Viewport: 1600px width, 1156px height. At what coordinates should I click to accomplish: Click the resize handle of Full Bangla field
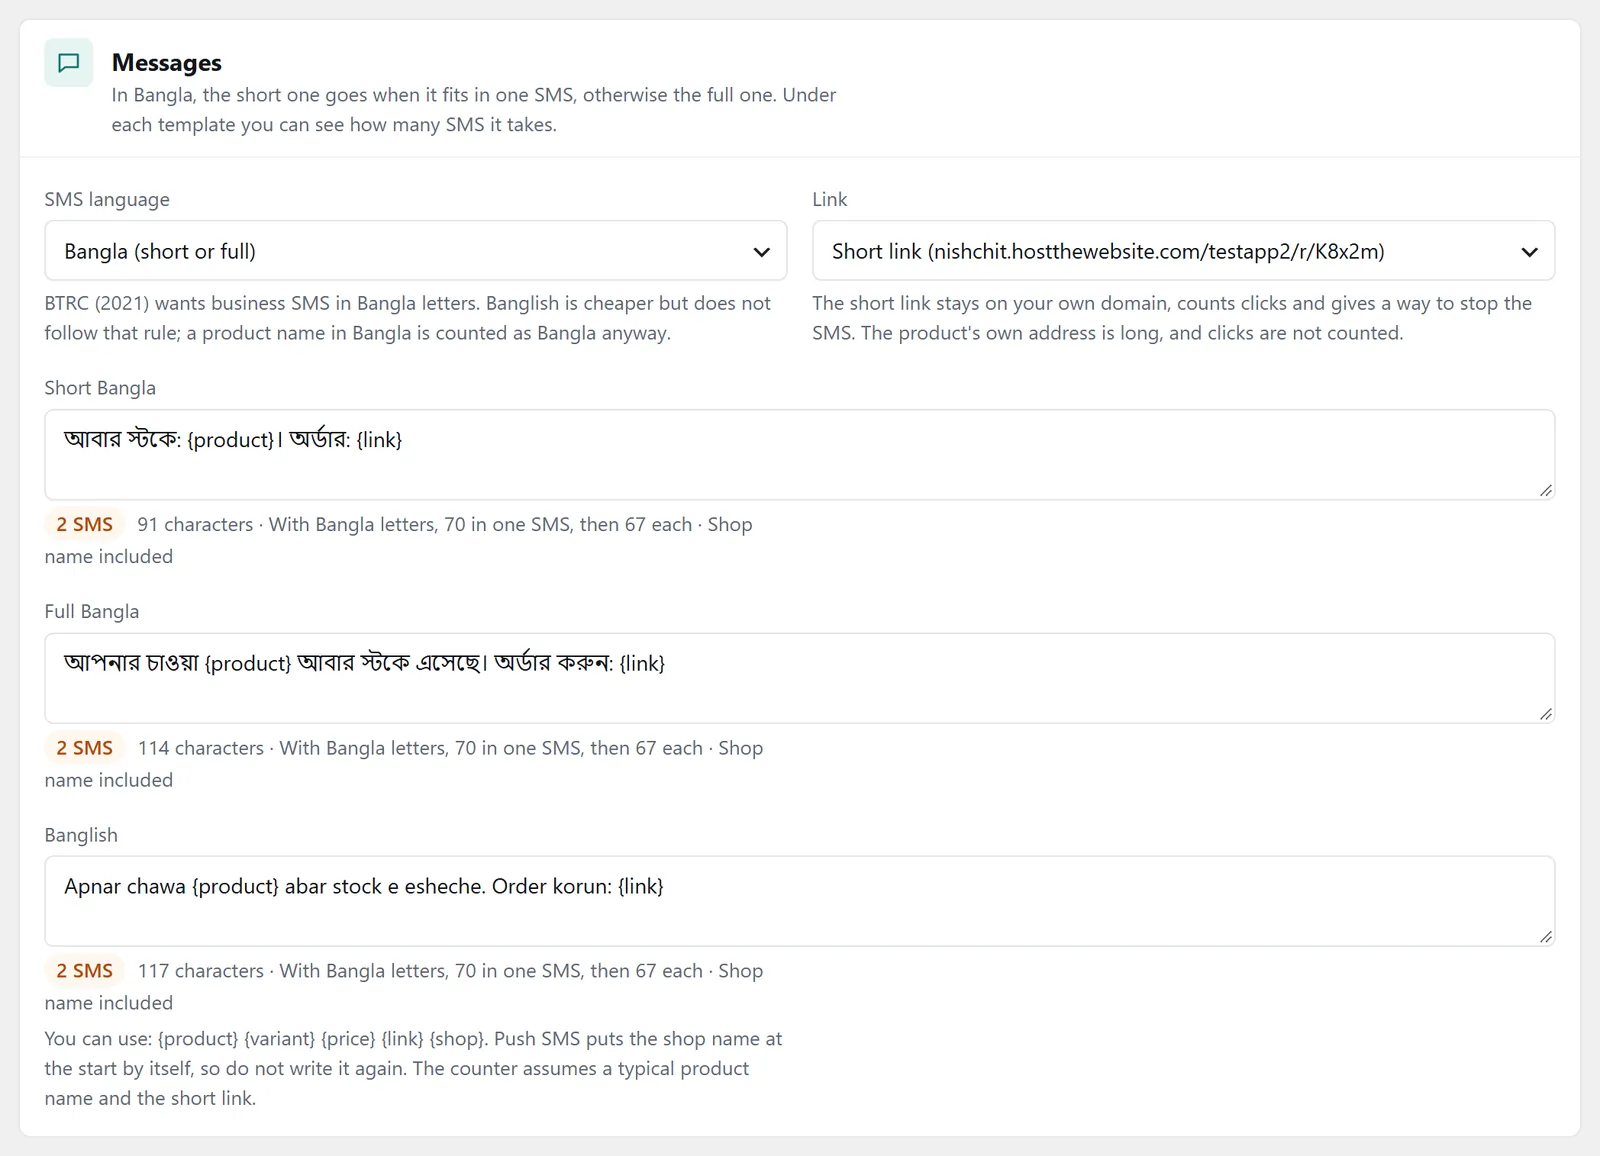pyautogui.click(x=1545, y=713)
